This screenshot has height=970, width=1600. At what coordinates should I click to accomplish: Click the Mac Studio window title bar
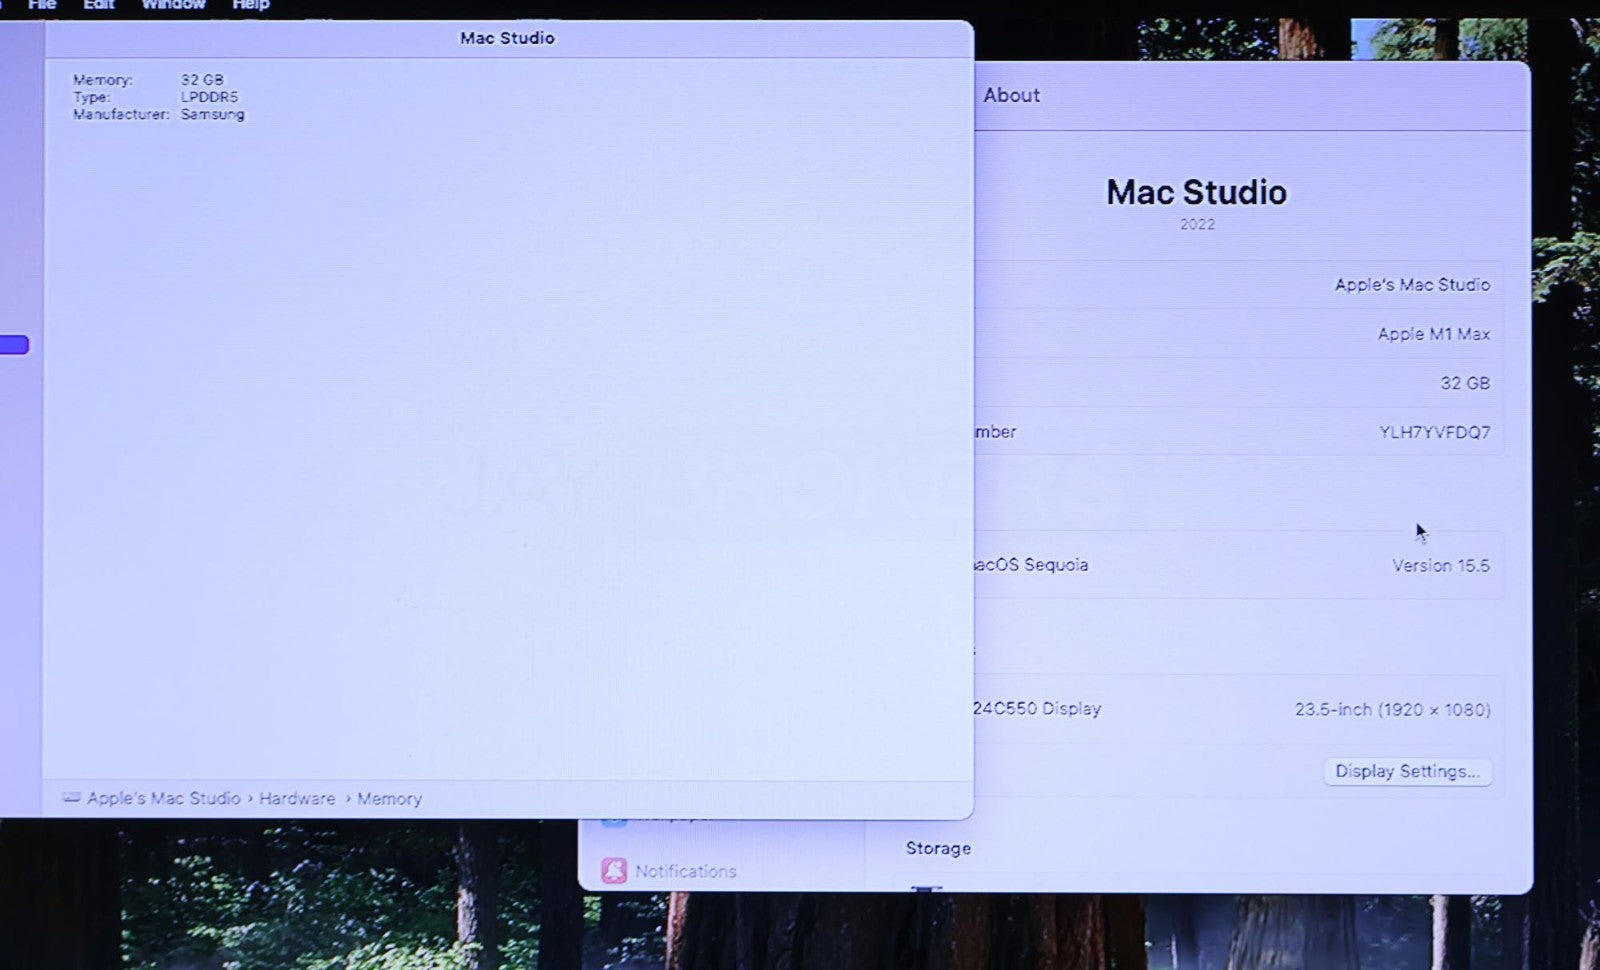(x=507, y=38)
